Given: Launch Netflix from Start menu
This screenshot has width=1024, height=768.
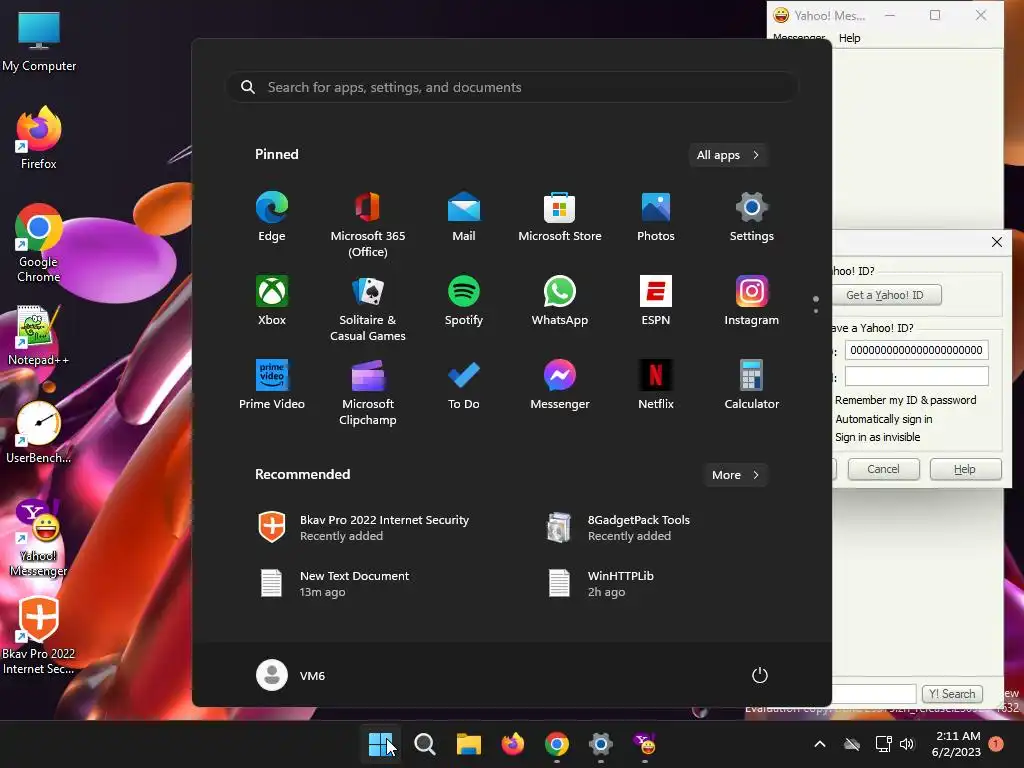Looking at the screenshot, I should [656, 385].
